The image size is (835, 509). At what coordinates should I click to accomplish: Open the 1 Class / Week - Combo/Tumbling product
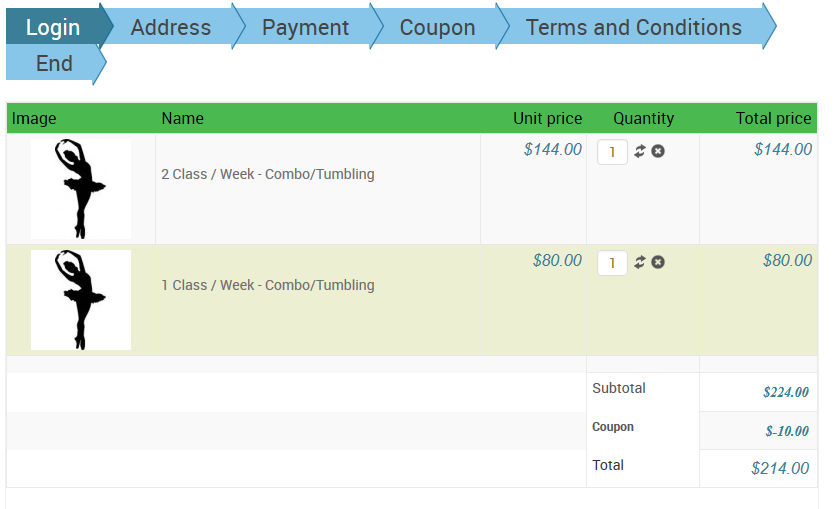(268, 285)
